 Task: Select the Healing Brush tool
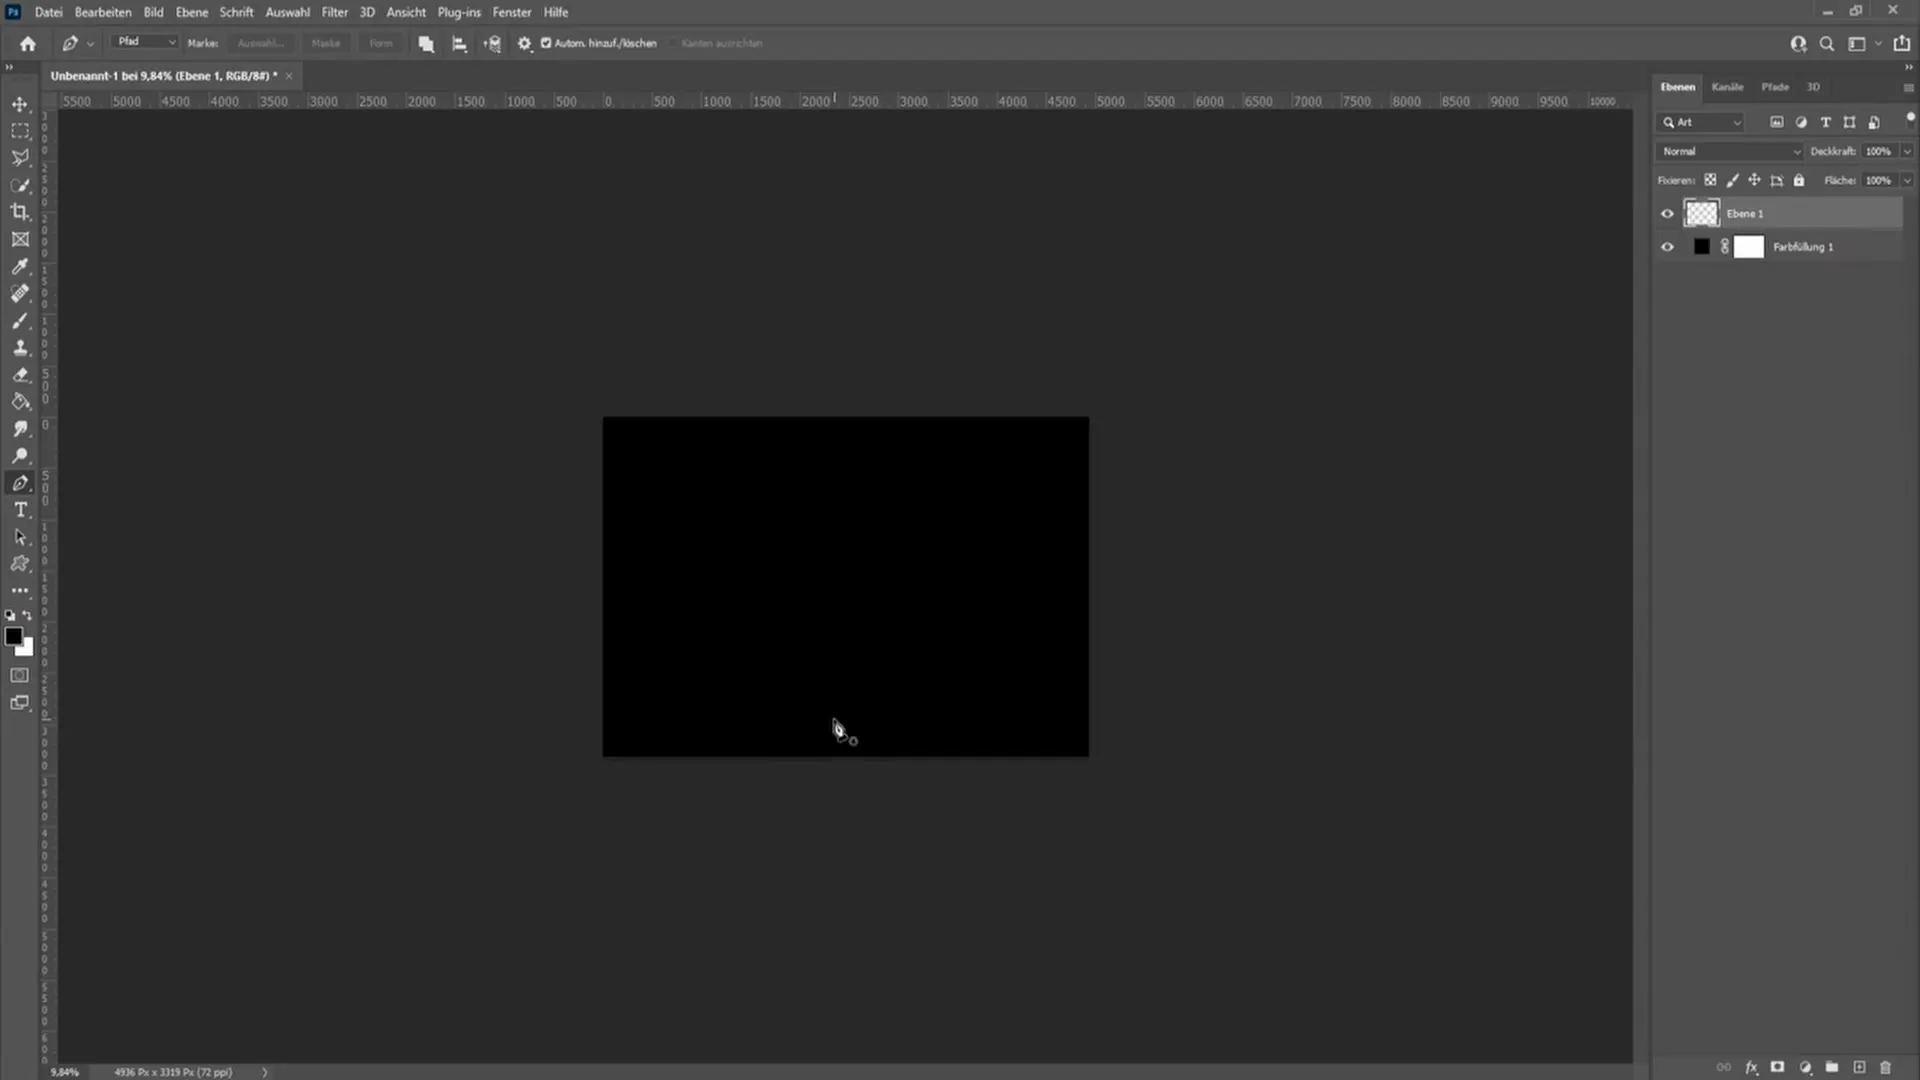tap(20, 293)
